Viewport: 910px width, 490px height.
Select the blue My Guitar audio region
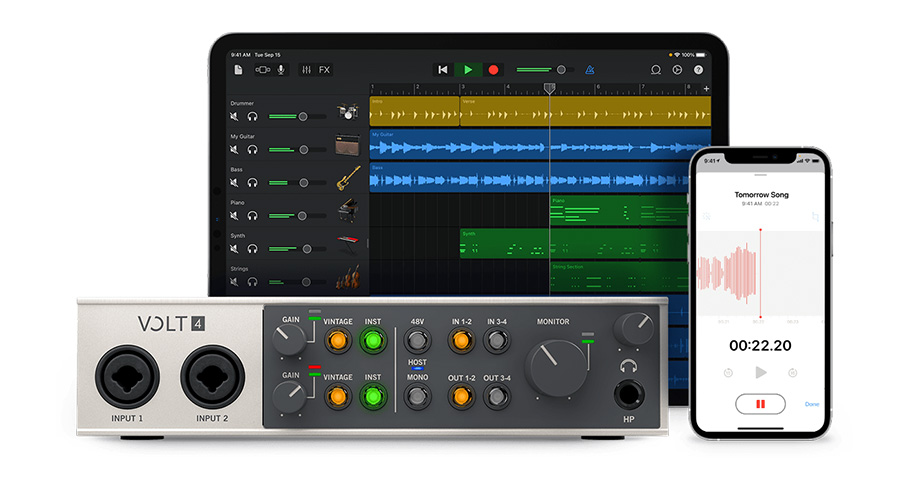pos(540,145)
